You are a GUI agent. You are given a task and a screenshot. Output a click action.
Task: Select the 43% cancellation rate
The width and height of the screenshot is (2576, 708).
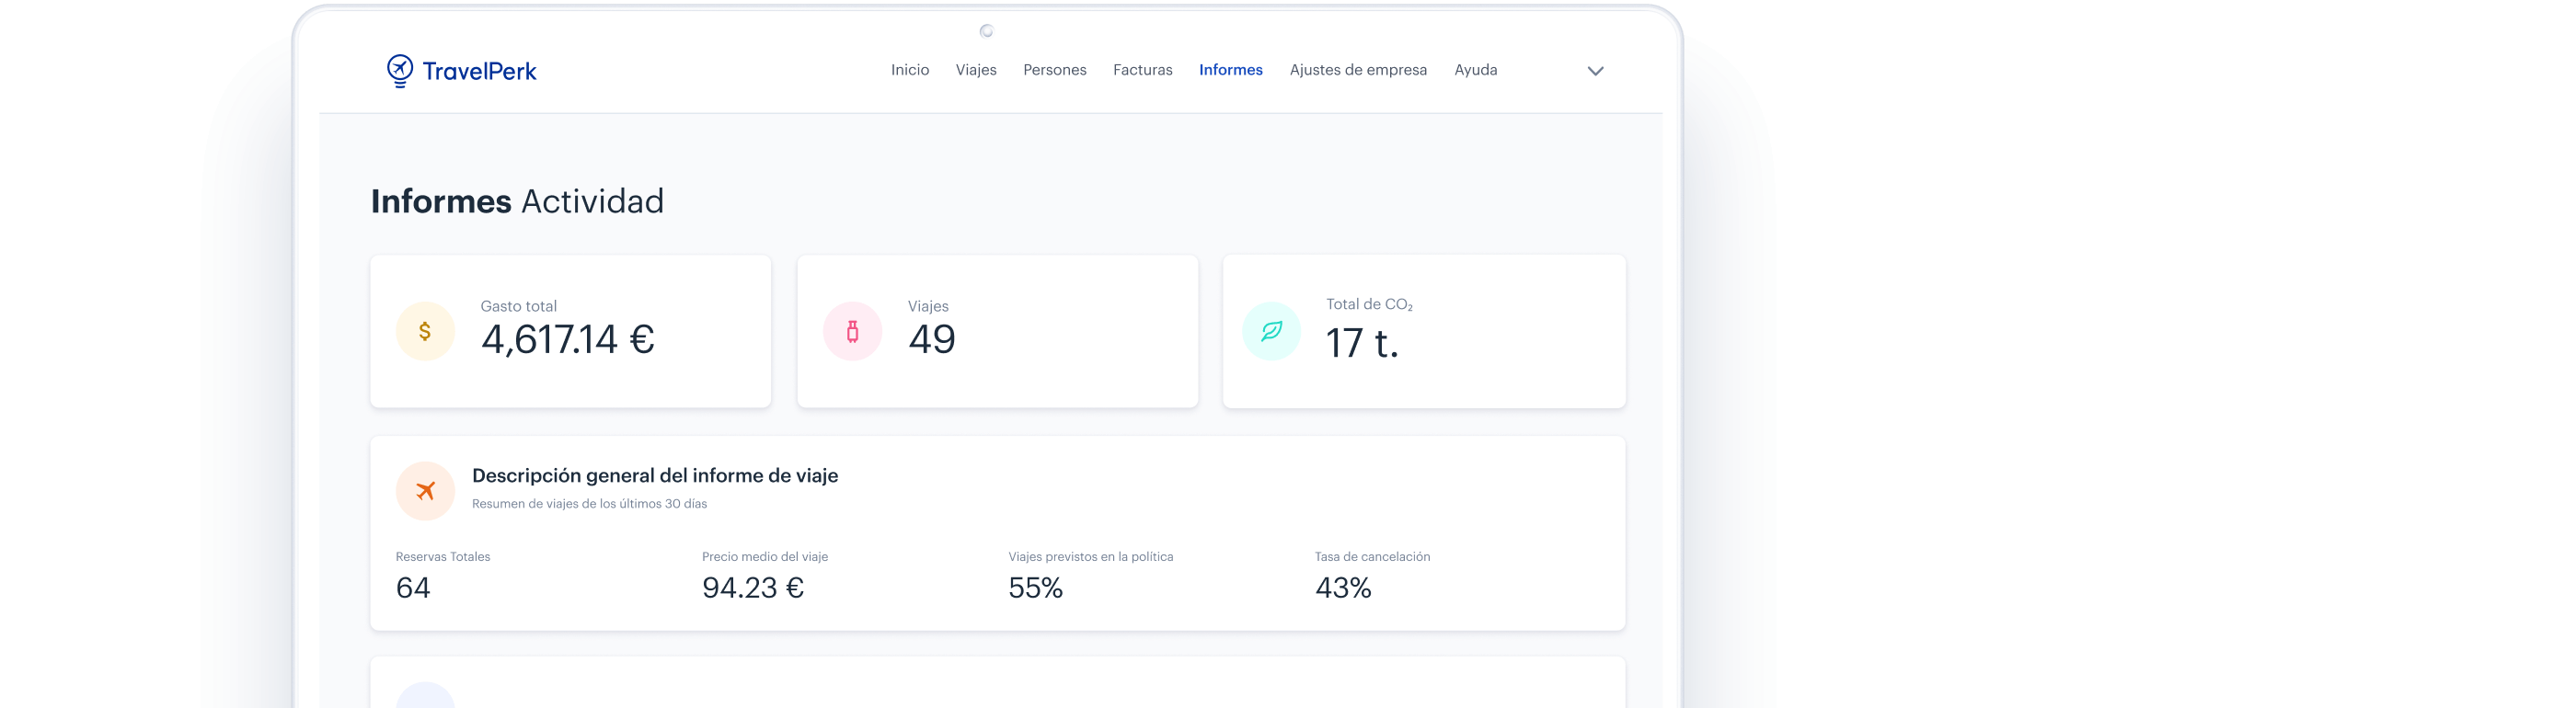coord(1343,588)
